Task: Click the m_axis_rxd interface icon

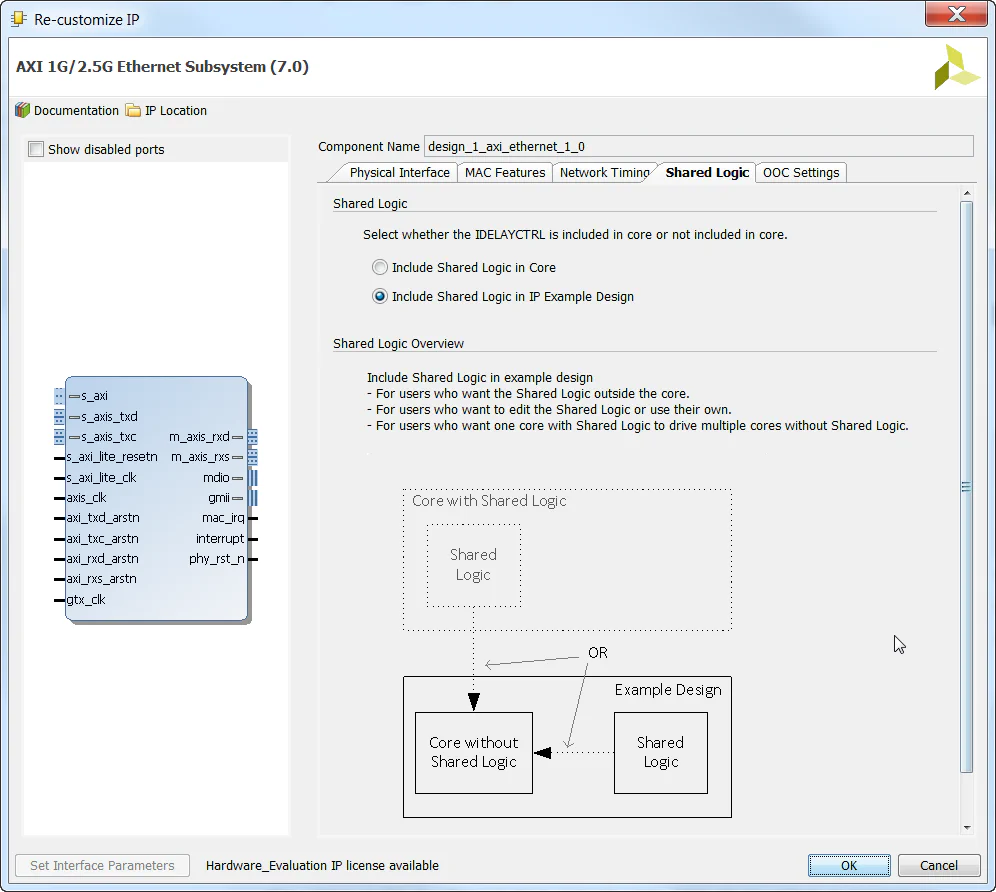Action: click(239, 437)
